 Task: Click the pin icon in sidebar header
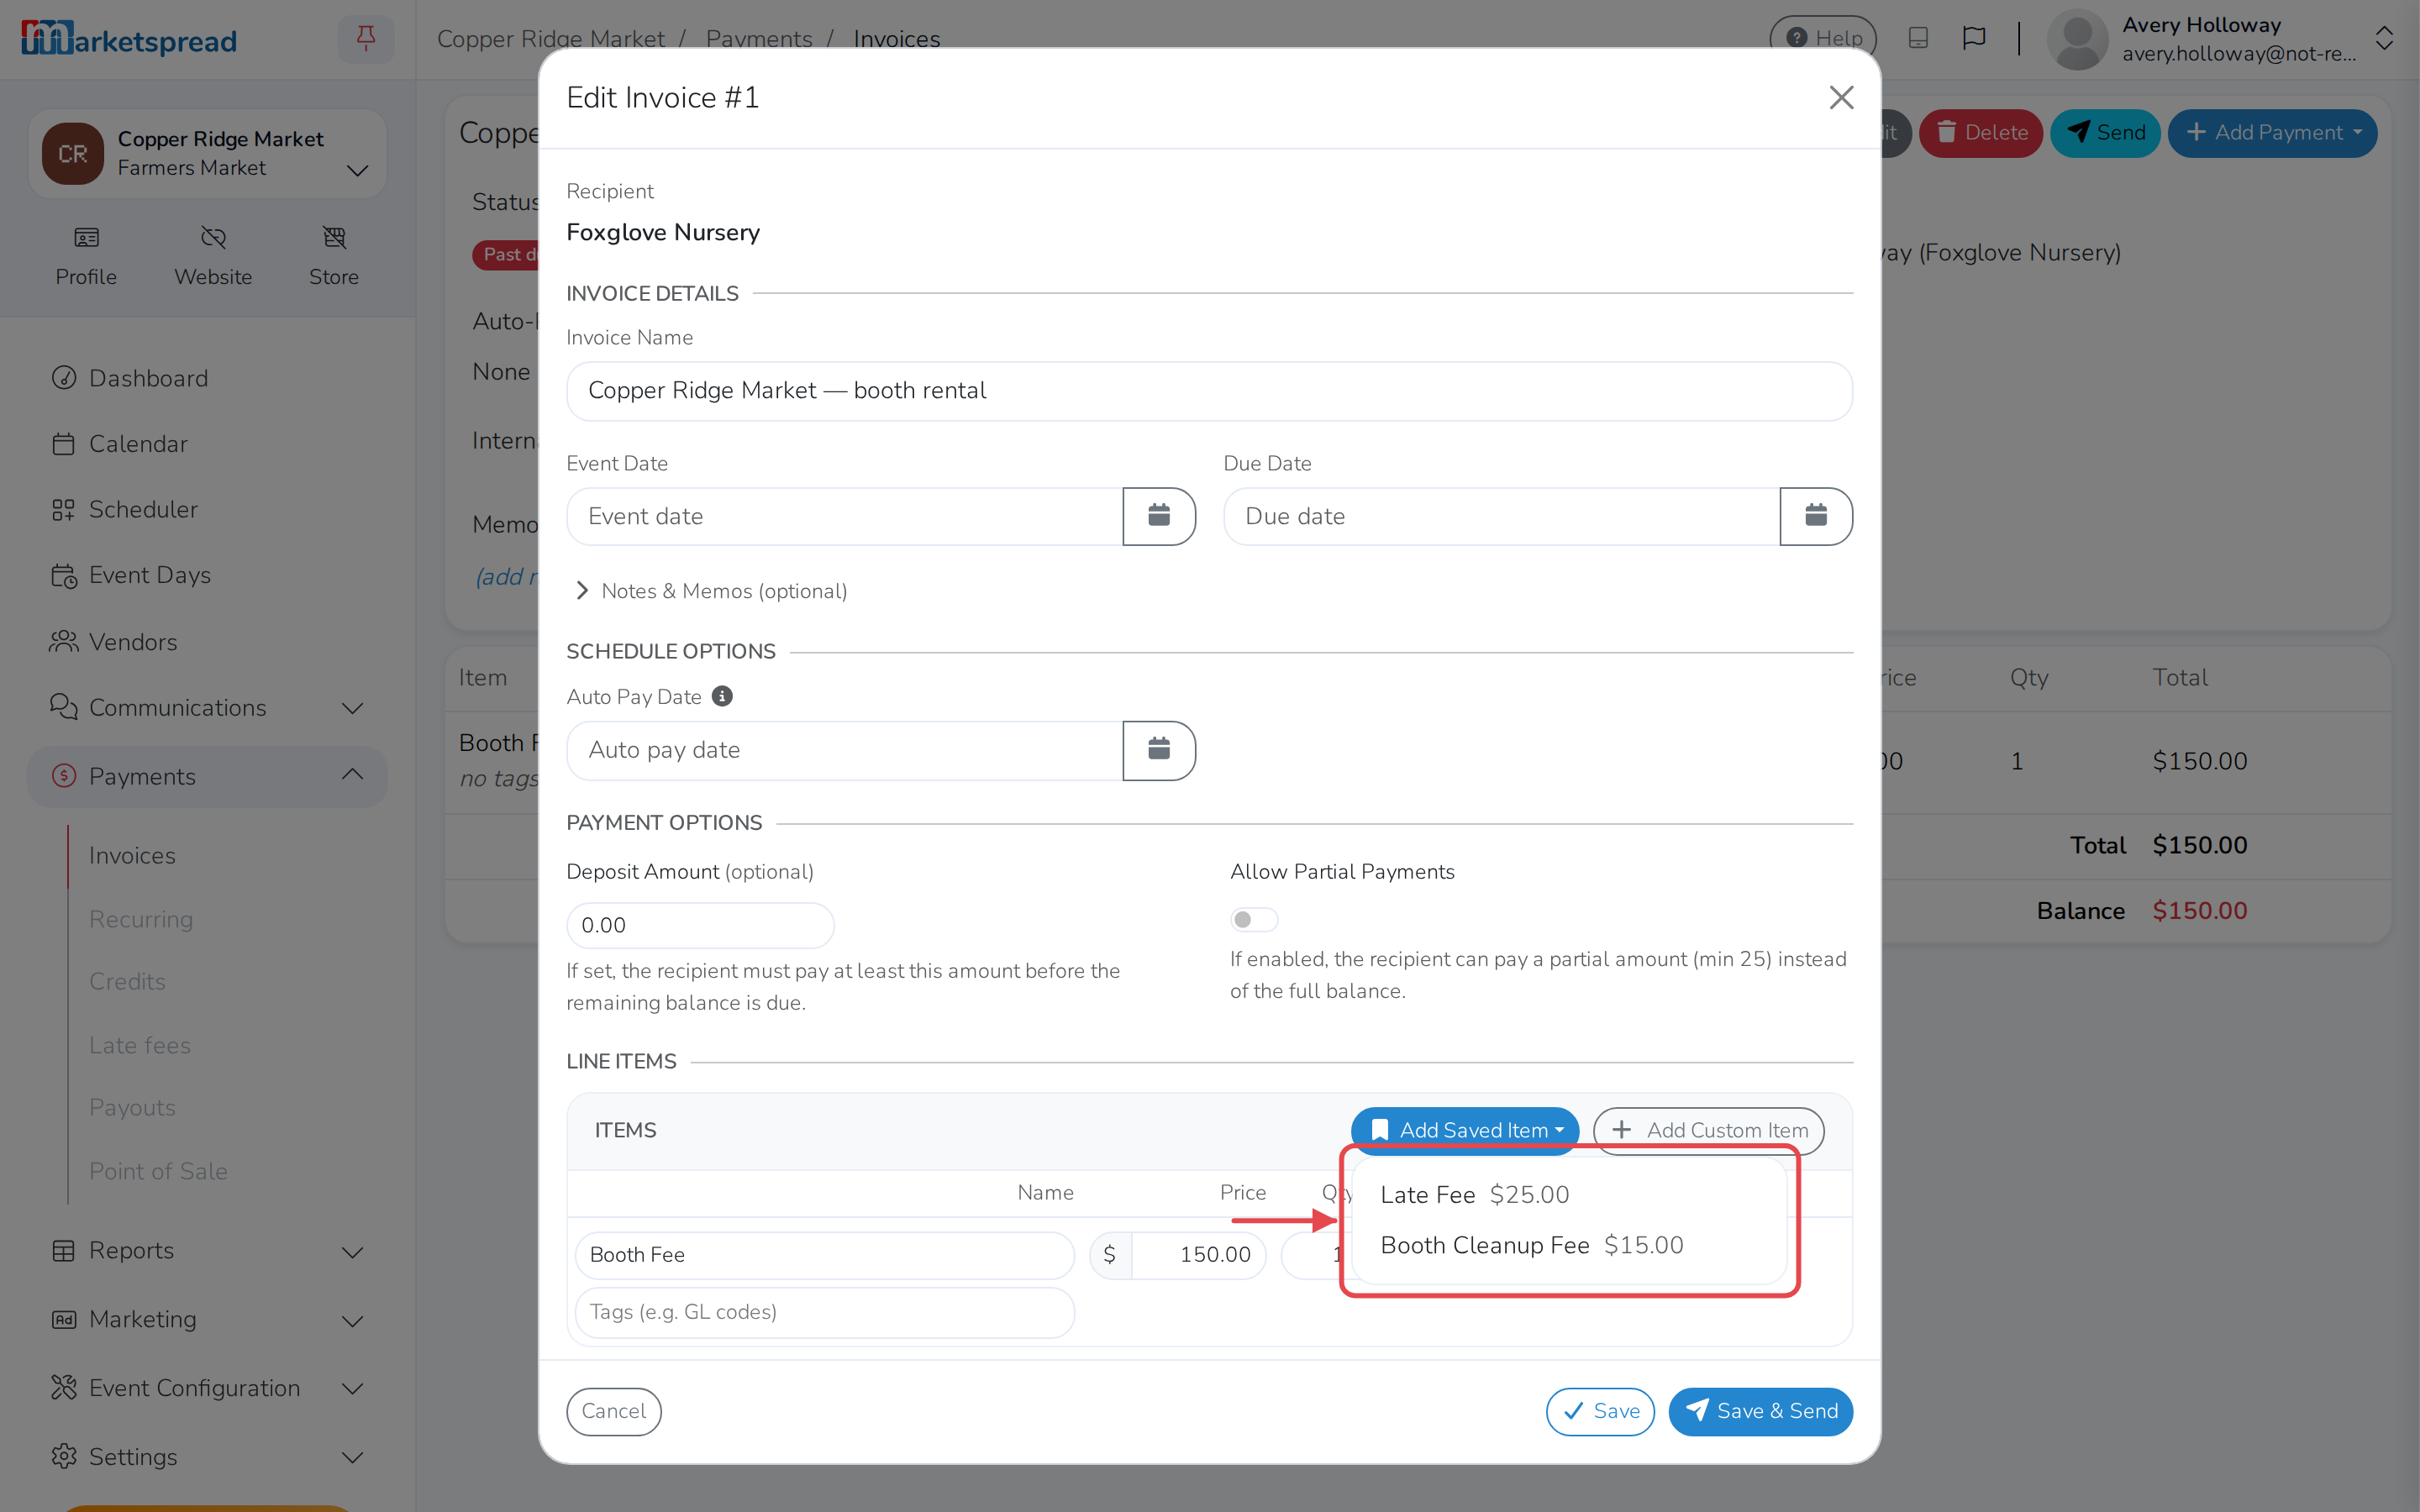(366, 39)
